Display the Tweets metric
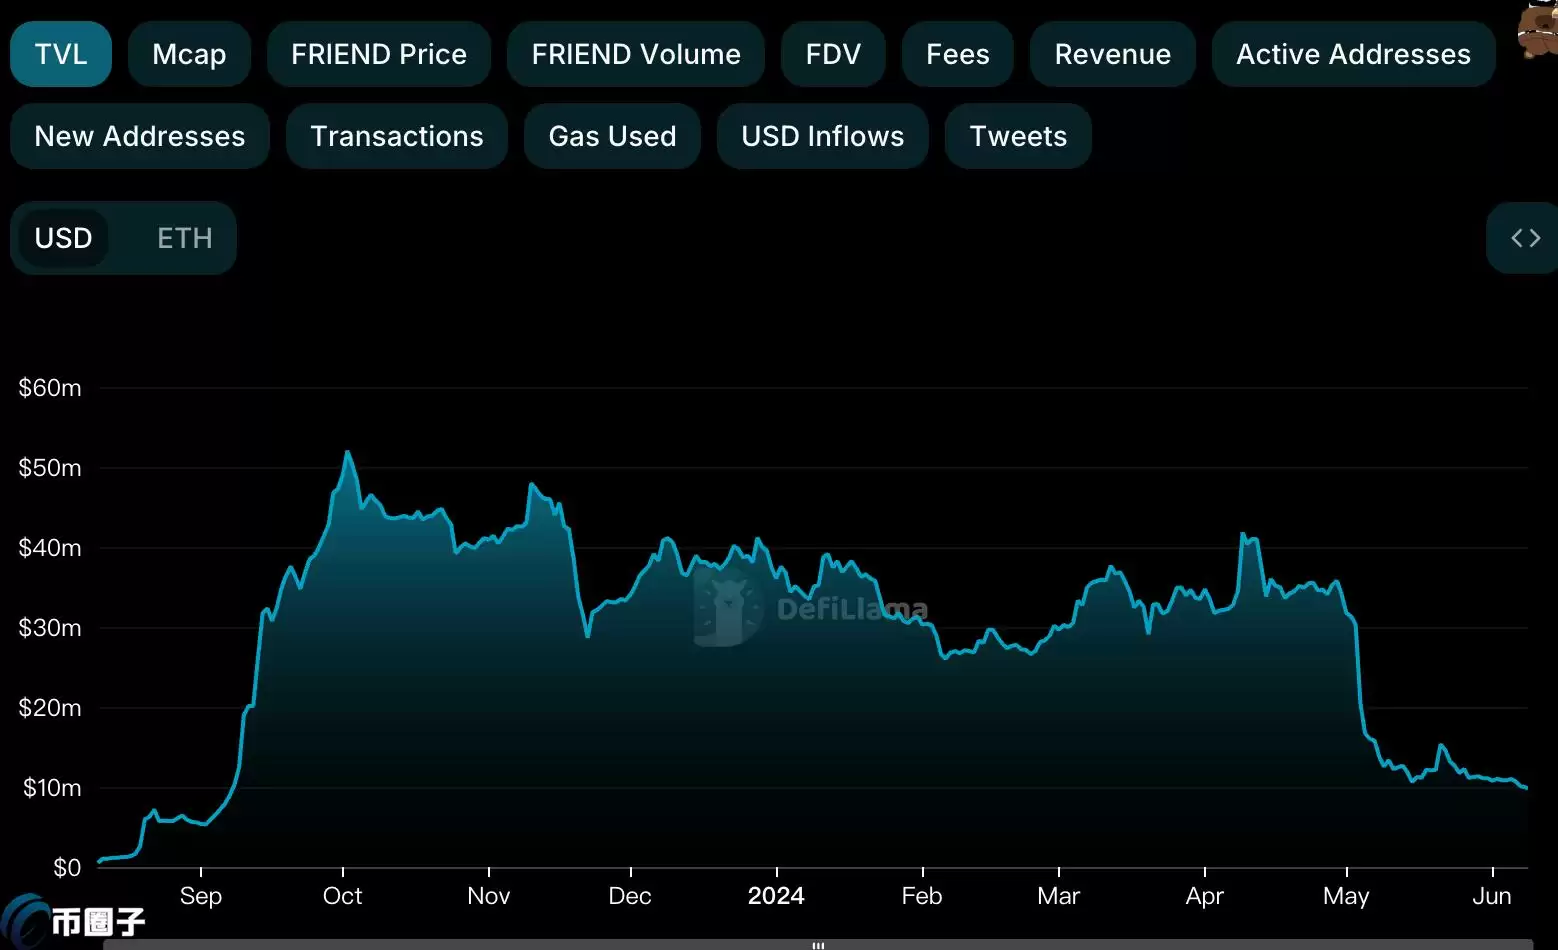The image size is (1558, 950). pyautogui.click(x=1017, y=136)
